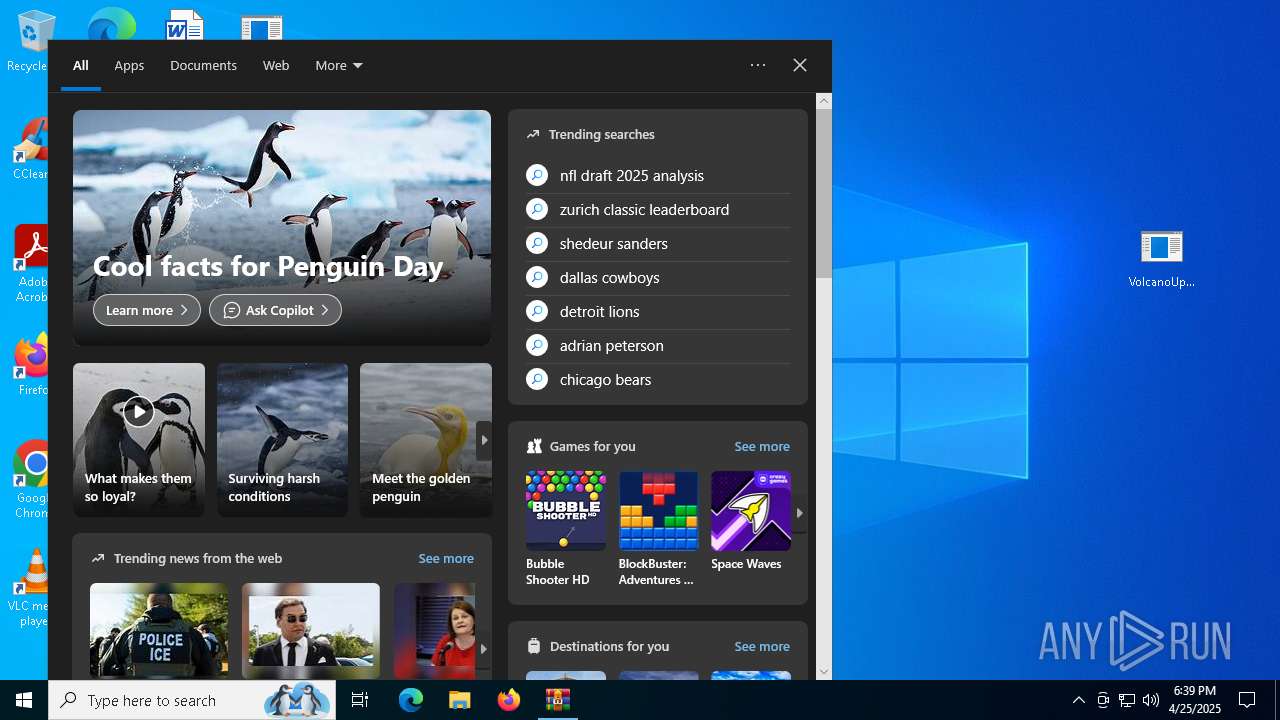Click the 'Trending searches' heading
This screenshot has width=1280, height=720.
coord(602,134)
